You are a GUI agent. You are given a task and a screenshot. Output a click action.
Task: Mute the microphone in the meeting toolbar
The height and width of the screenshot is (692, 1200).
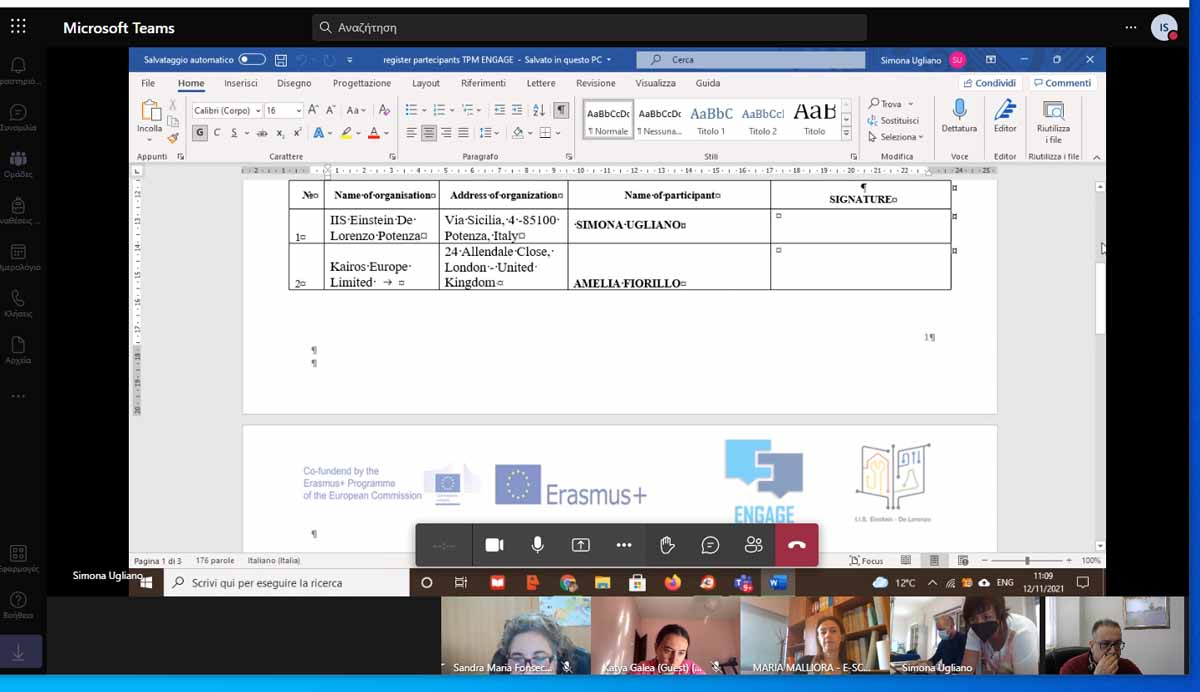(538, 545)
